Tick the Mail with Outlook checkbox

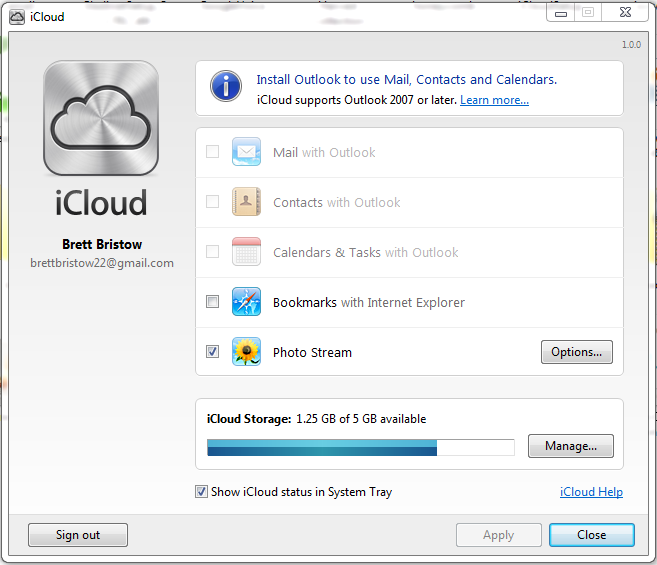pos(212,151)
